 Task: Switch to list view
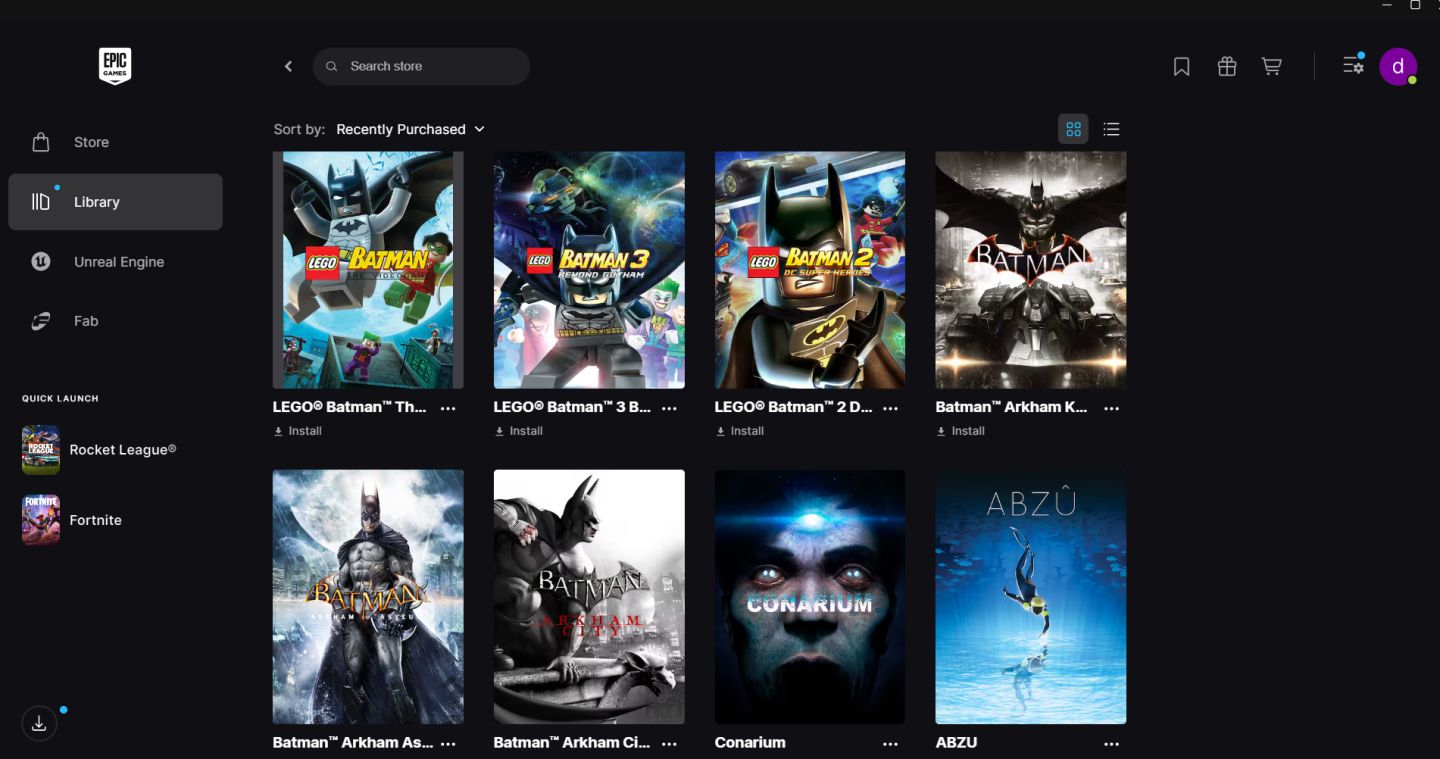[1111, 129]
